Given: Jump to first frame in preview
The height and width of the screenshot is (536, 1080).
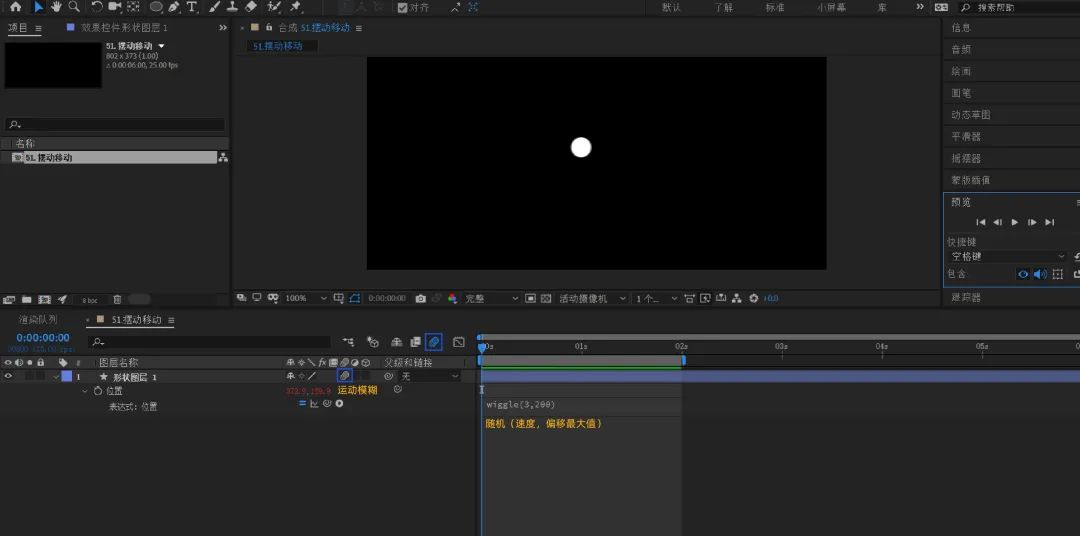Looking at the screenshot, I should (981, 223).
